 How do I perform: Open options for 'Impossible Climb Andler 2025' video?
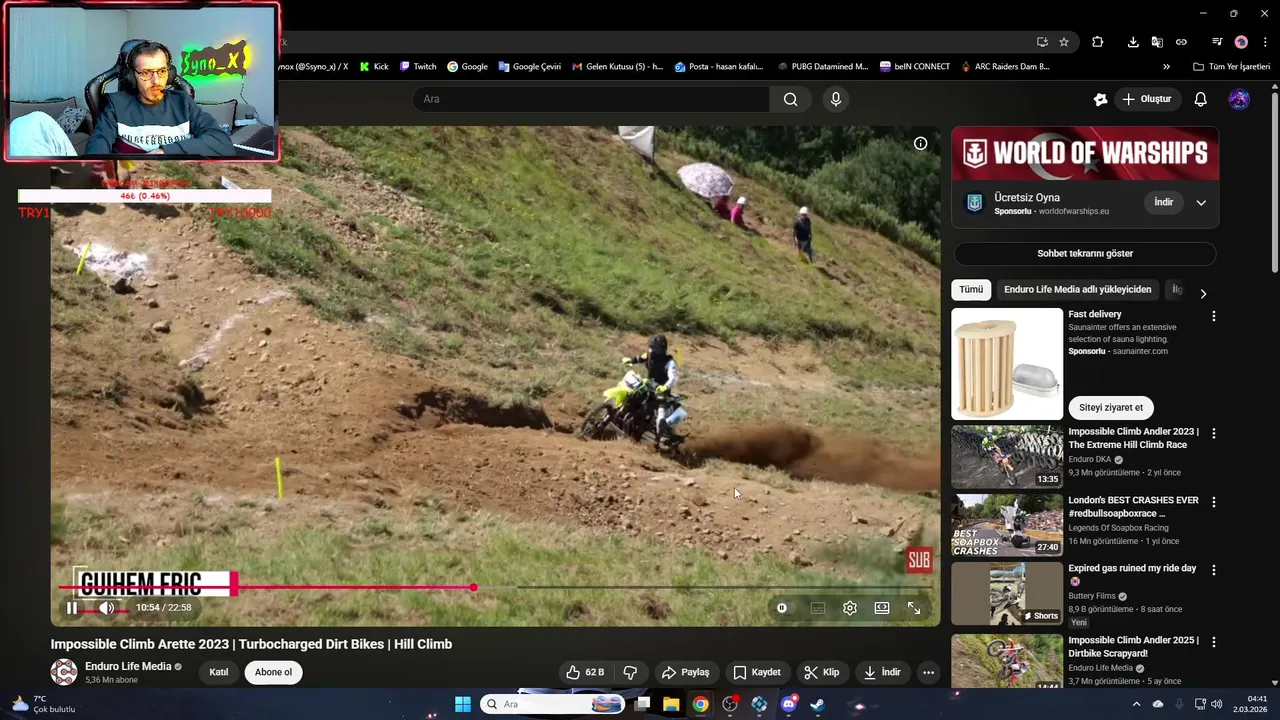coord(1214,642)
